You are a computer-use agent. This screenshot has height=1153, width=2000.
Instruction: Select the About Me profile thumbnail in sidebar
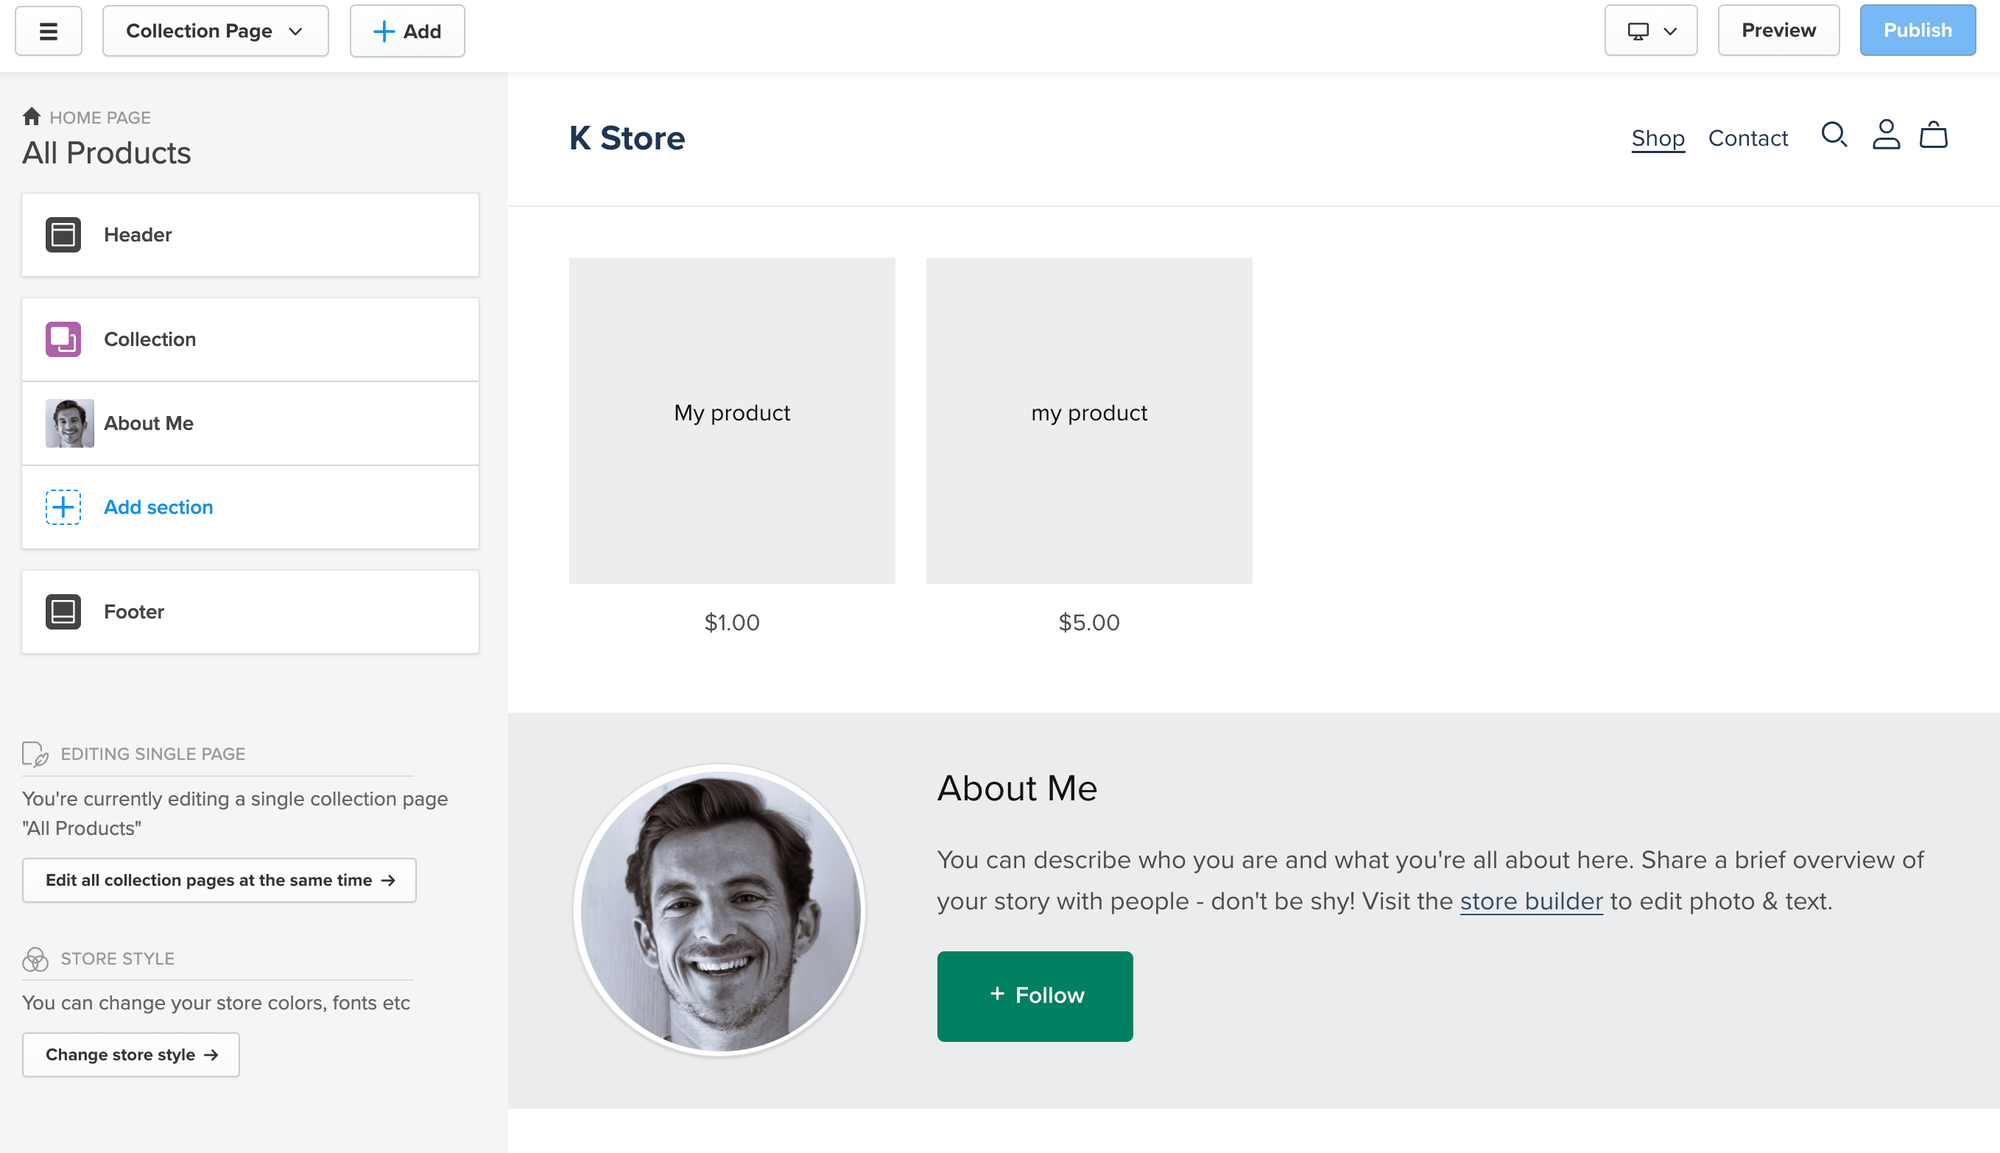[x=70, y=423]
